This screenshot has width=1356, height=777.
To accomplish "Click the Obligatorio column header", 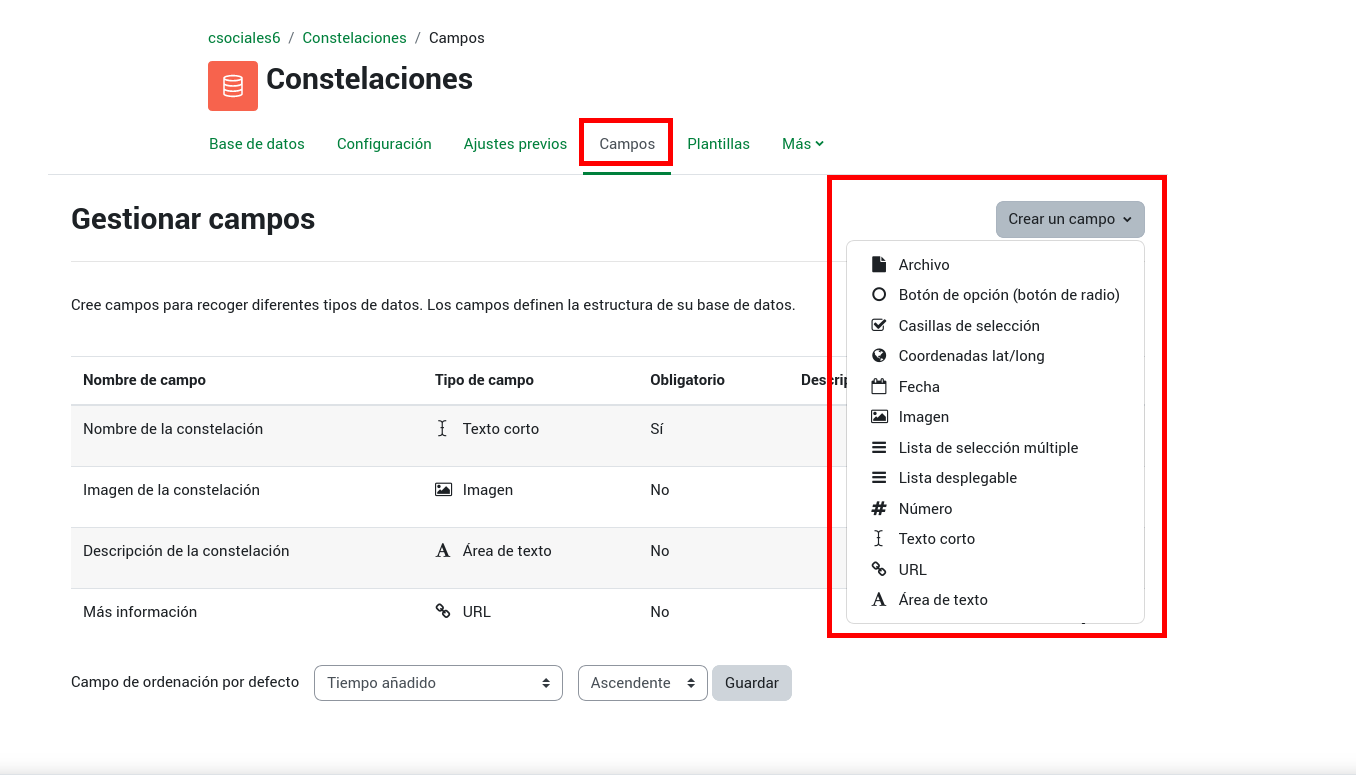I will 687,380.
